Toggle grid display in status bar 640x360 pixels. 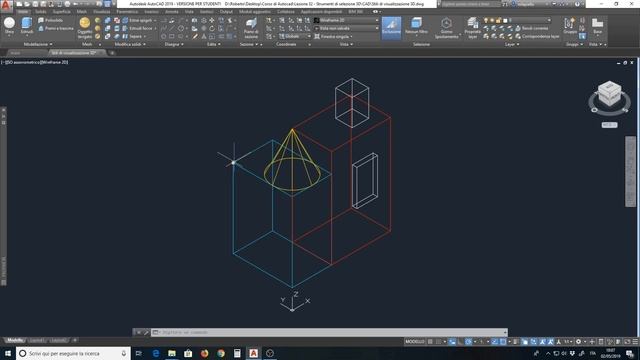click(430, 342)
